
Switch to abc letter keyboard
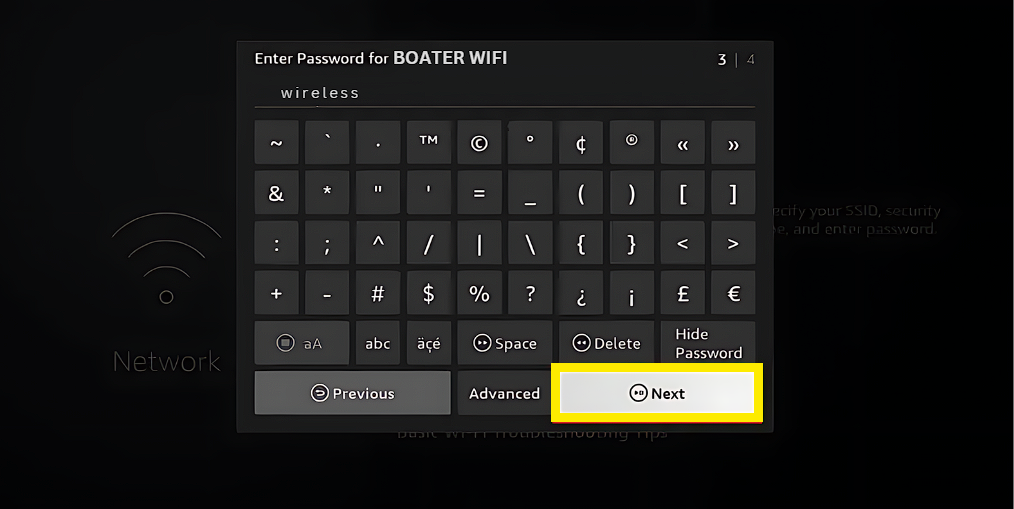(378, 343)
